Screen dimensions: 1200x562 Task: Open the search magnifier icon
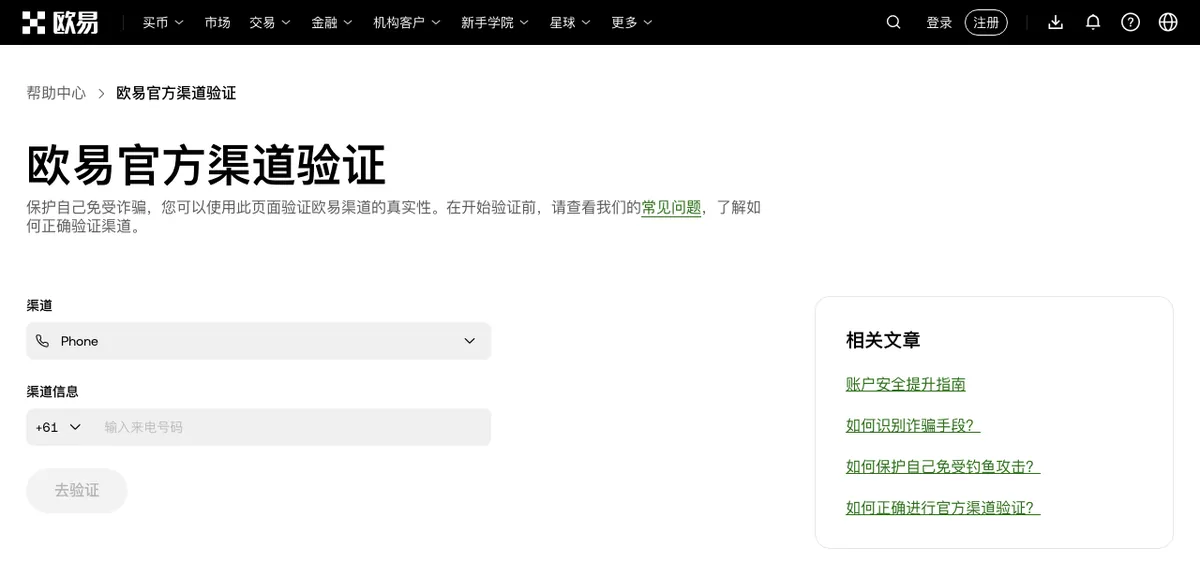point(894,22)
